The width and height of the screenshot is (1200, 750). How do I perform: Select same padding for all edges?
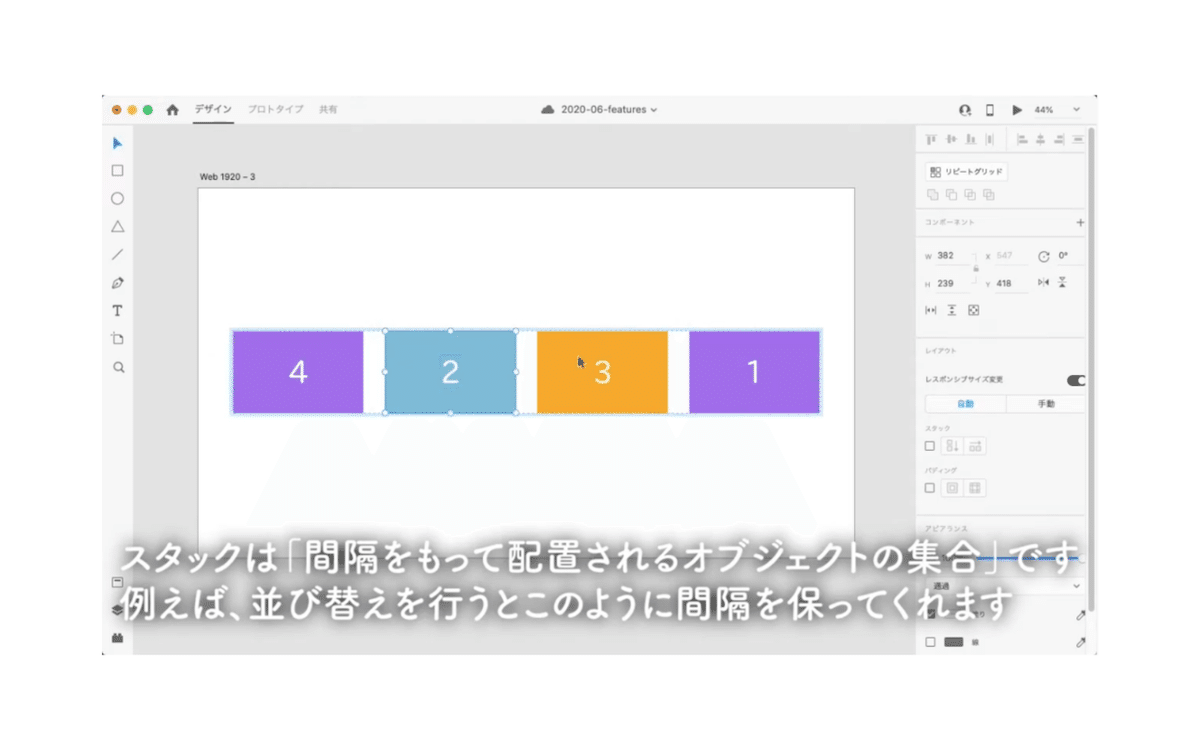tap(953, 488)
